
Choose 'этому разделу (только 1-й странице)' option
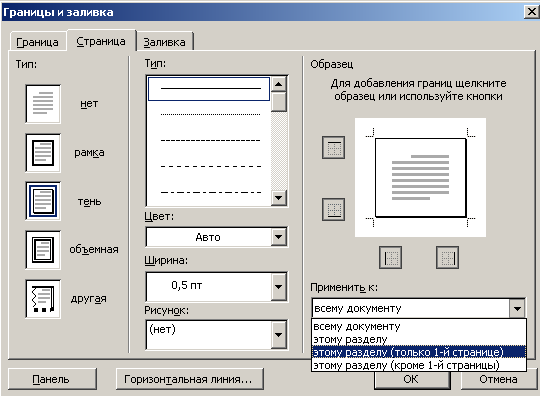[x=418, y=352]
